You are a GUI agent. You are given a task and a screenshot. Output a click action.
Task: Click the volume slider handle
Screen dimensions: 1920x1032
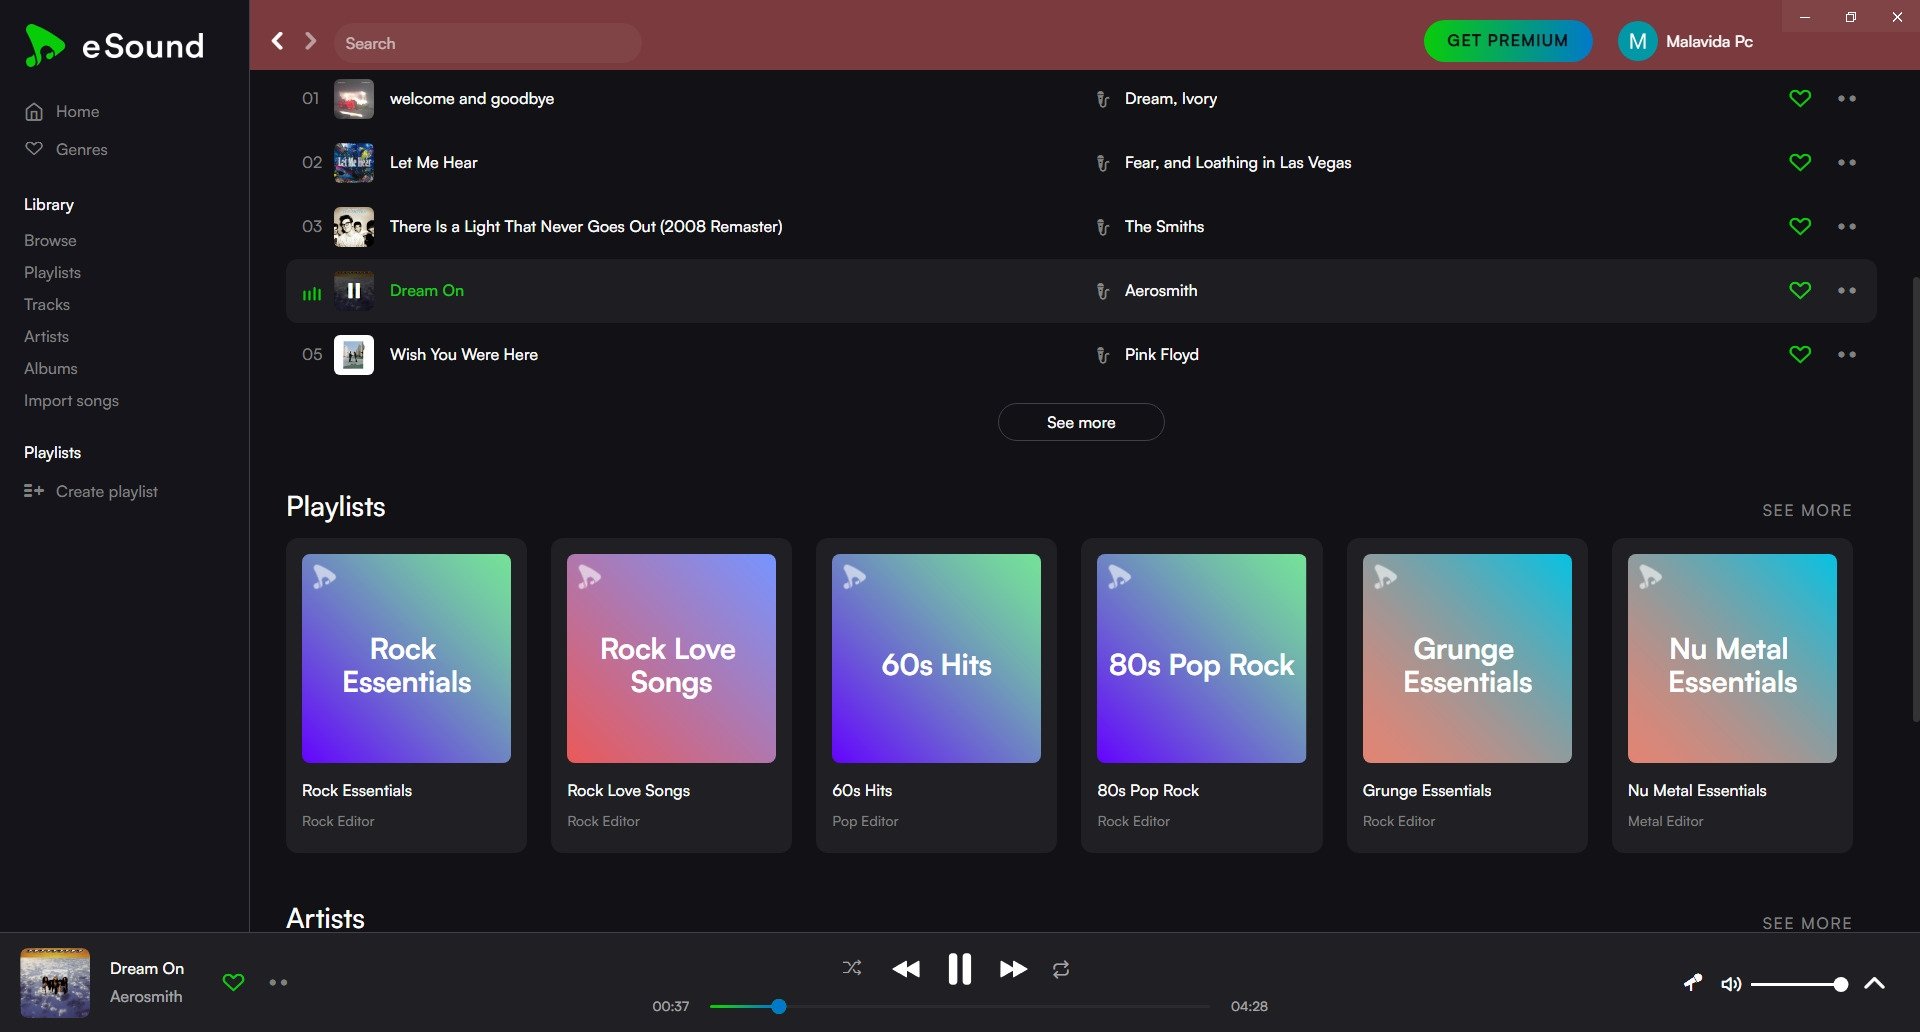(x=1841, y=984)
